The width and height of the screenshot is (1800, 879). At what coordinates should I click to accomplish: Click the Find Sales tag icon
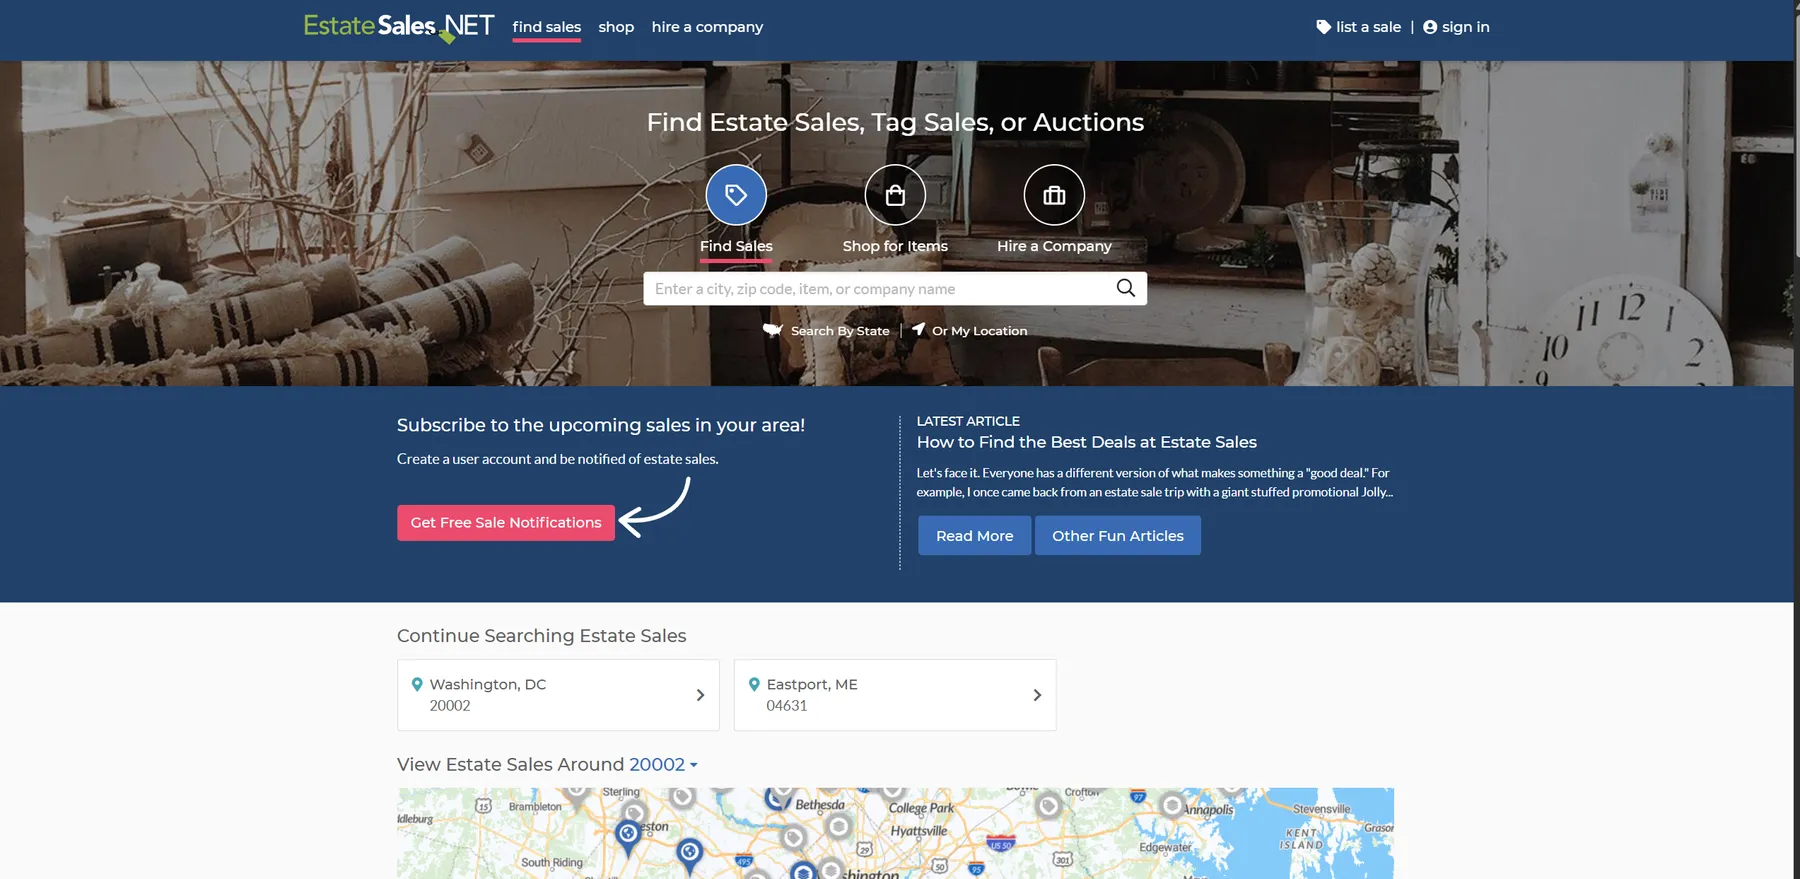(736, 195)
